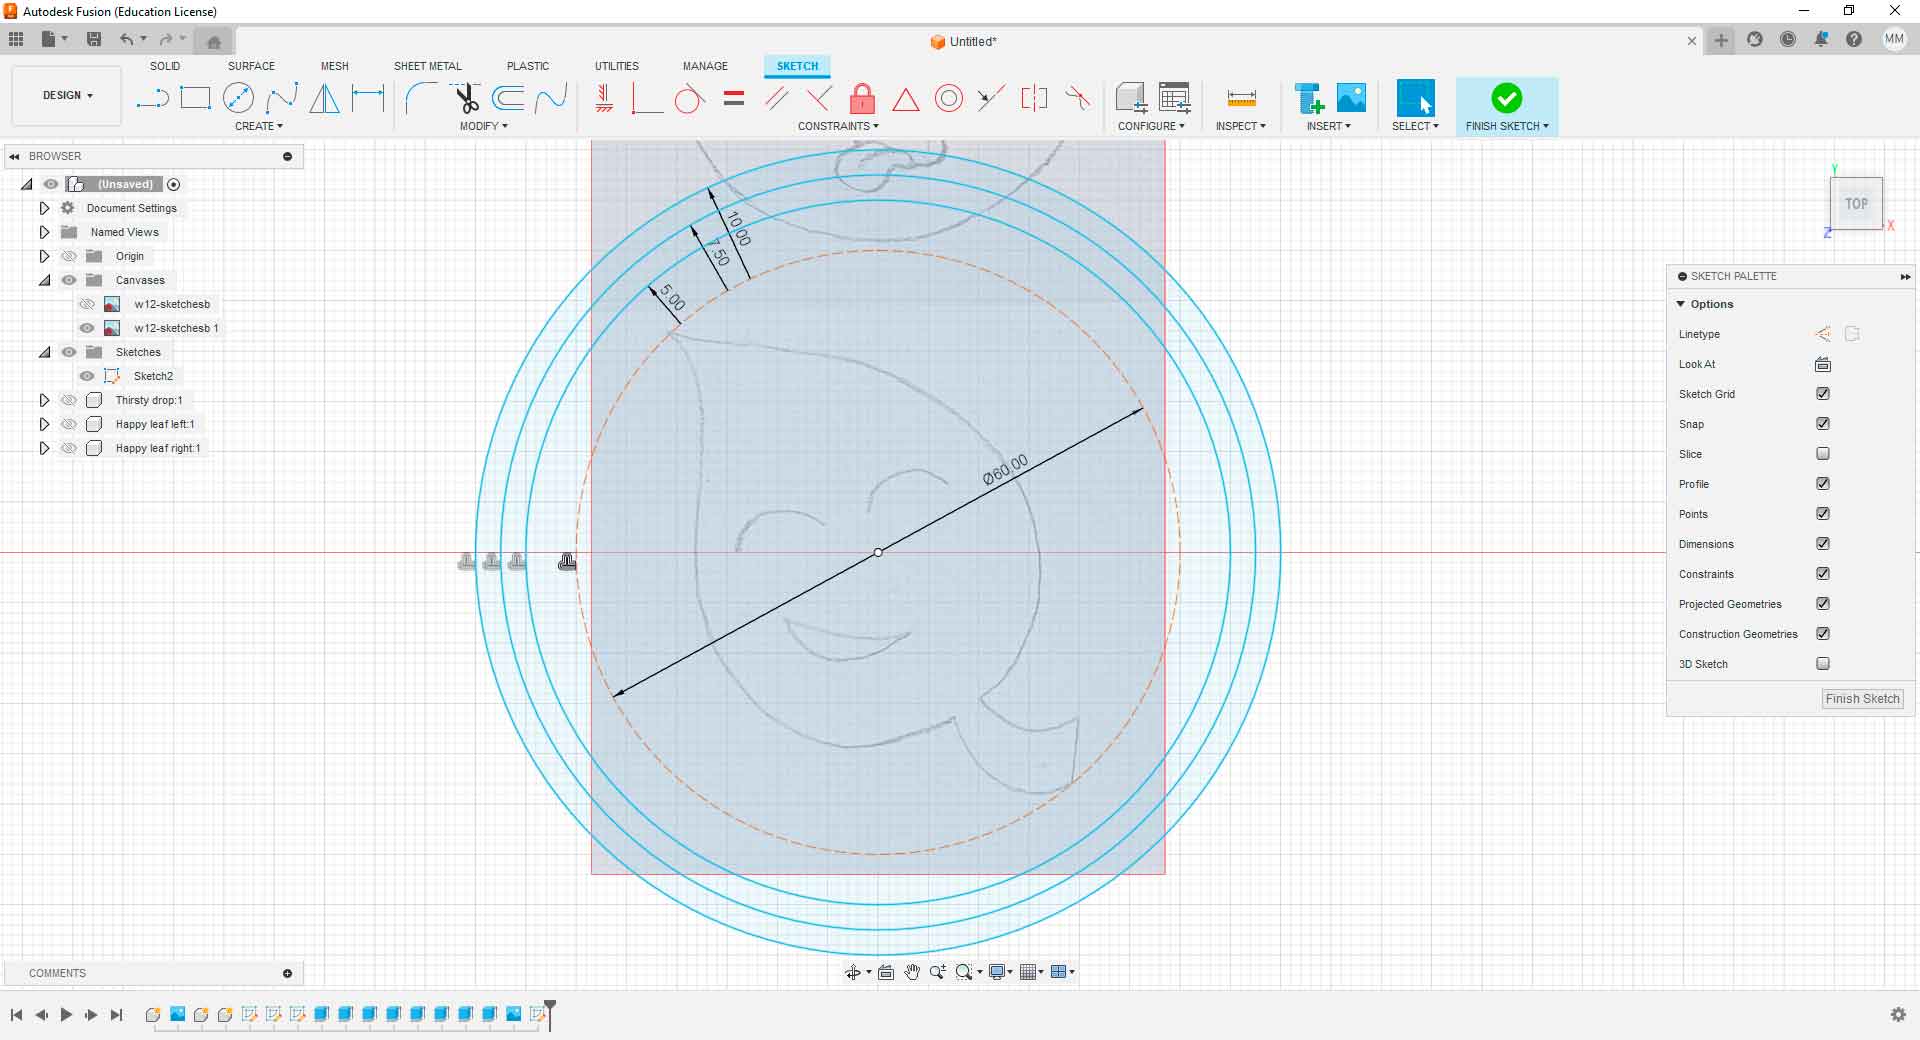
Task: Select the Fit Point Spline tool
Action: (282, 98)
